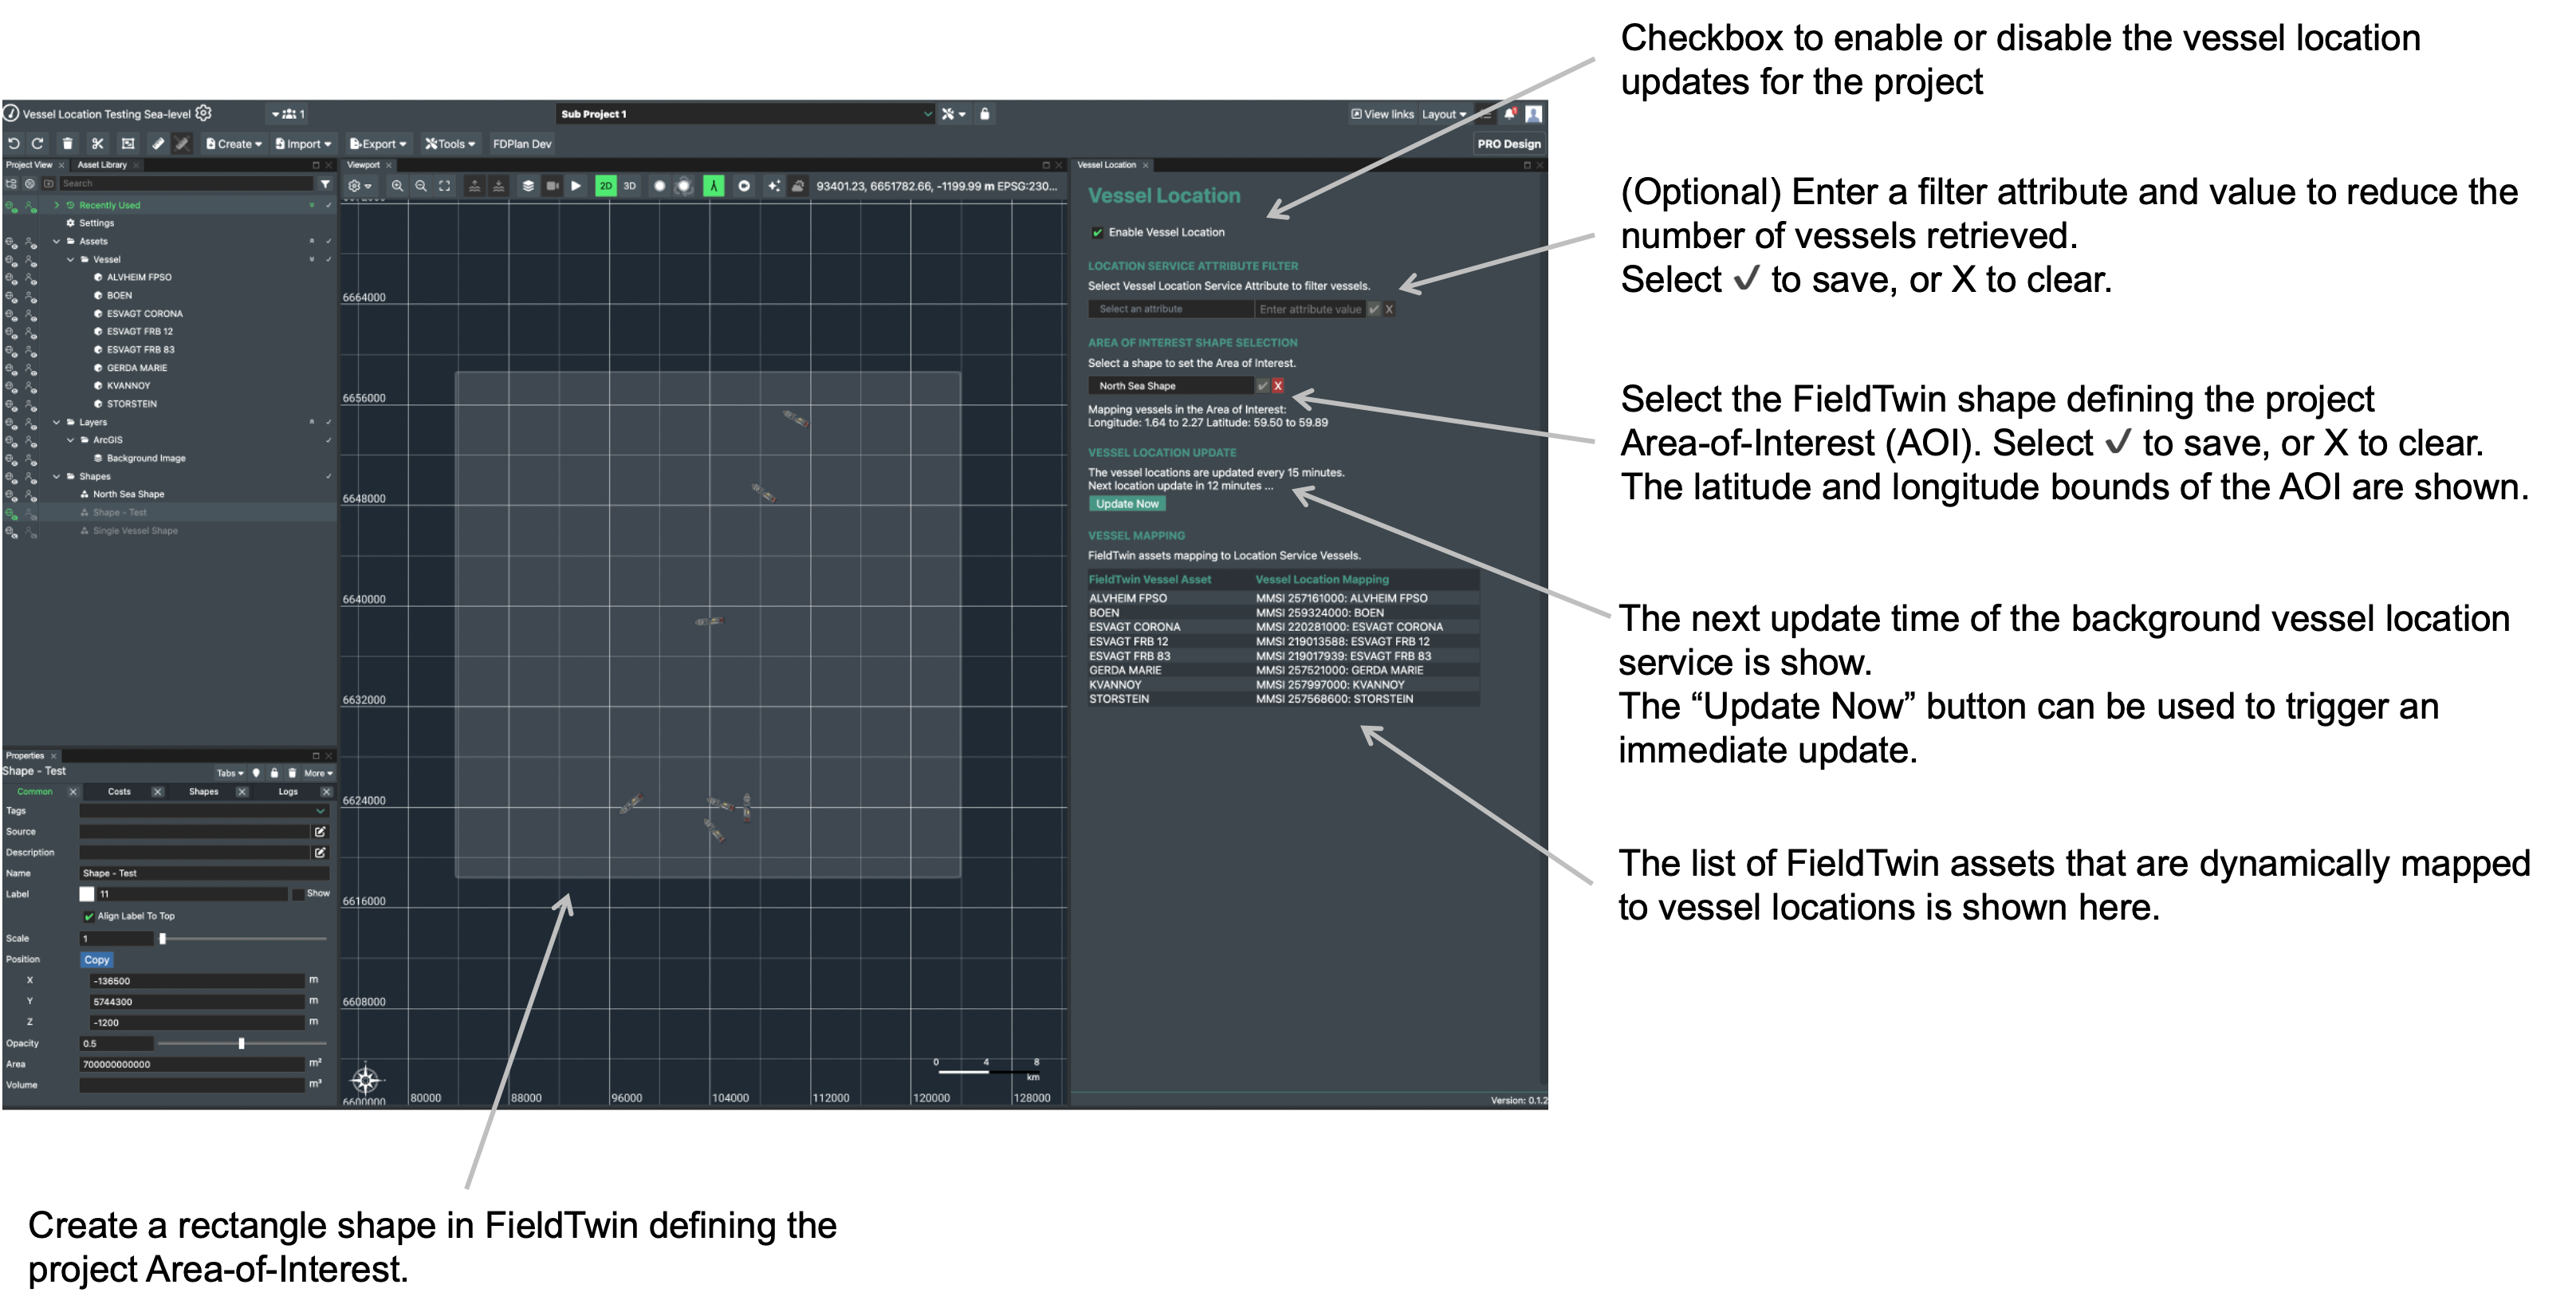Viewport: 2576px width, 1316px height.
Task: Click the zoom in magnifier in viewport
Action: pyautogui.click(x=397, y=186)
